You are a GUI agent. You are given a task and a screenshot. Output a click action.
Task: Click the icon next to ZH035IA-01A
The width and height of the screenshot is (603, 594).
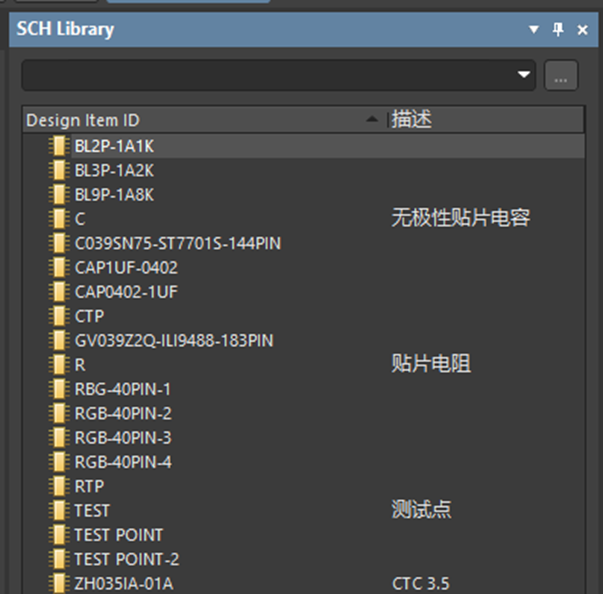[x=59, y=583]
